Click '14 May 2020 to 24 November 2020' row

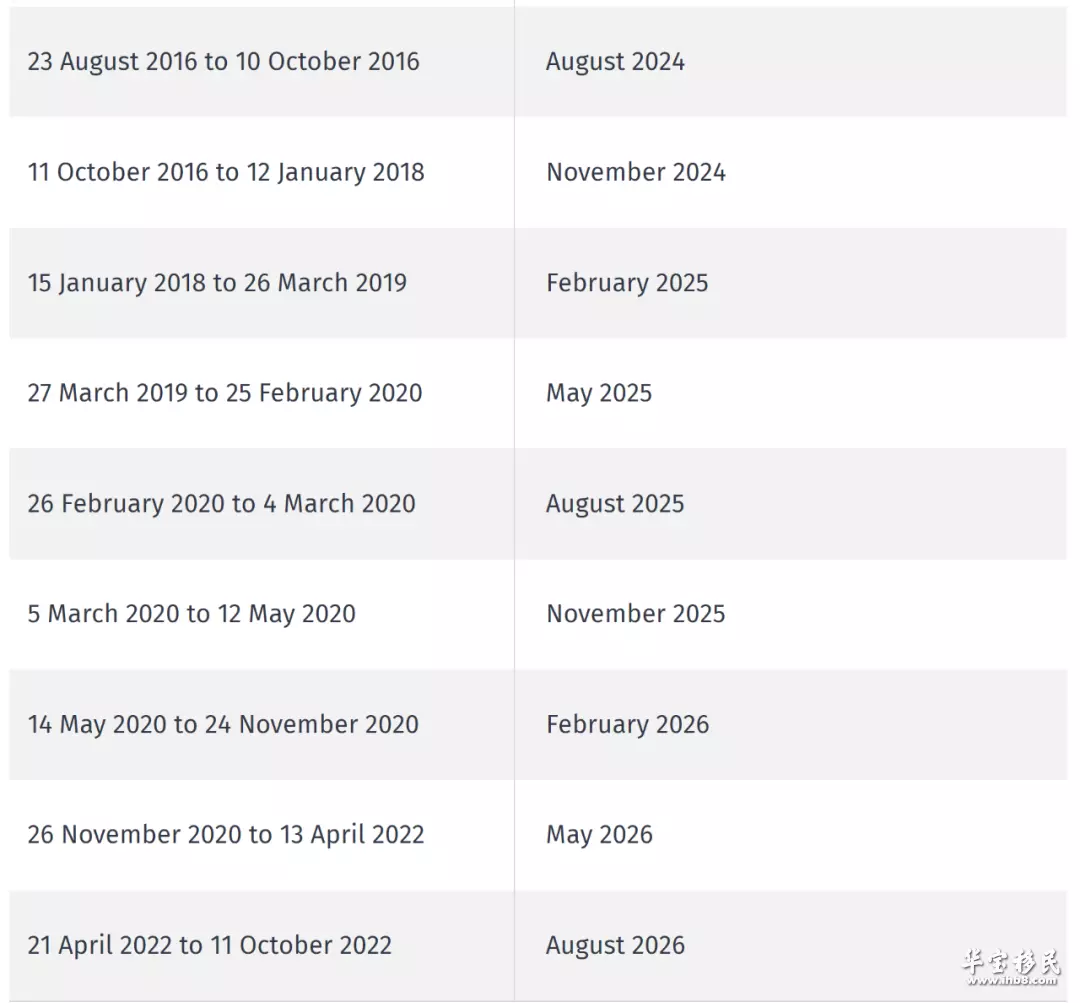tap(538, 725)
